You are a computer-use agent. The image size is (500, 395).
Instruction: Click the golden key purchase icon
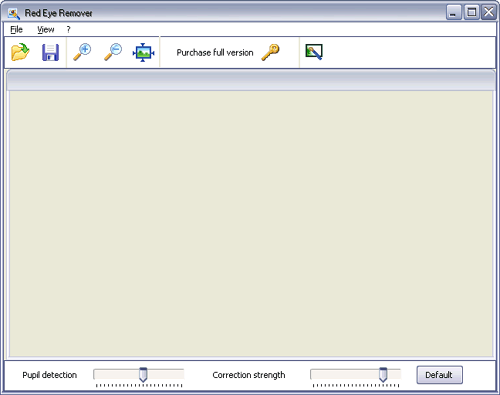(270, 52)
